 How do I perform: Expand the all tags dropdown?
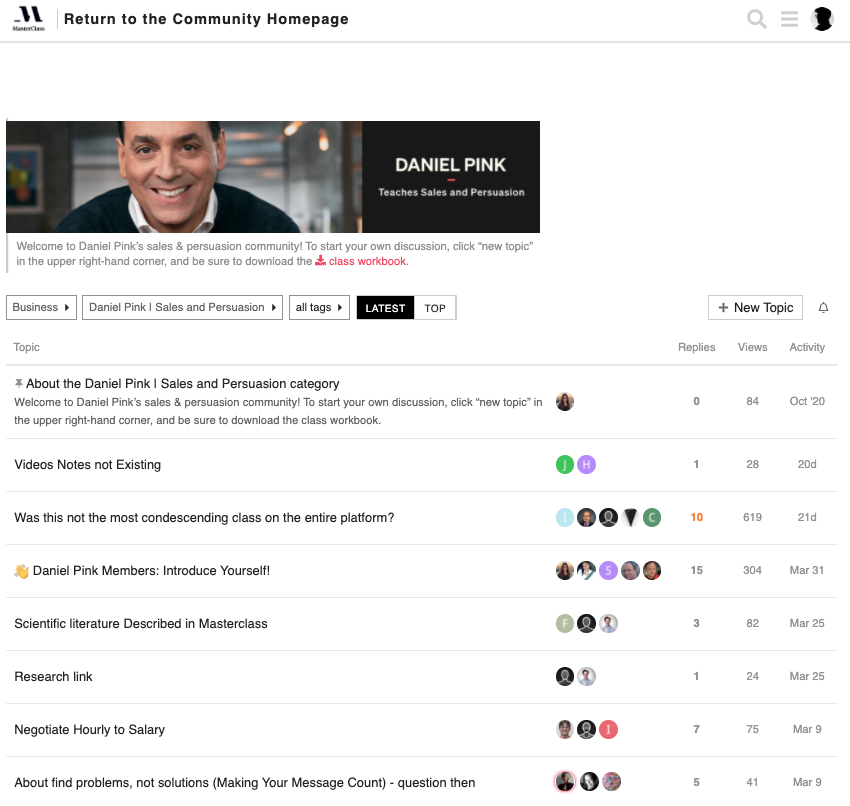[x=319, y=307]
